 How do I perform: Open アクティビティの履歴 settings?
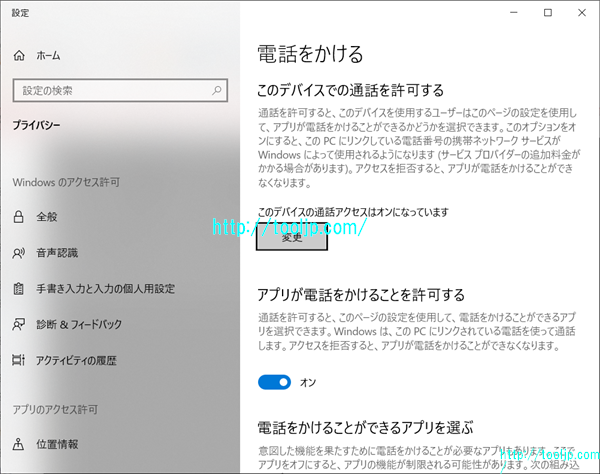click(76, 360)
